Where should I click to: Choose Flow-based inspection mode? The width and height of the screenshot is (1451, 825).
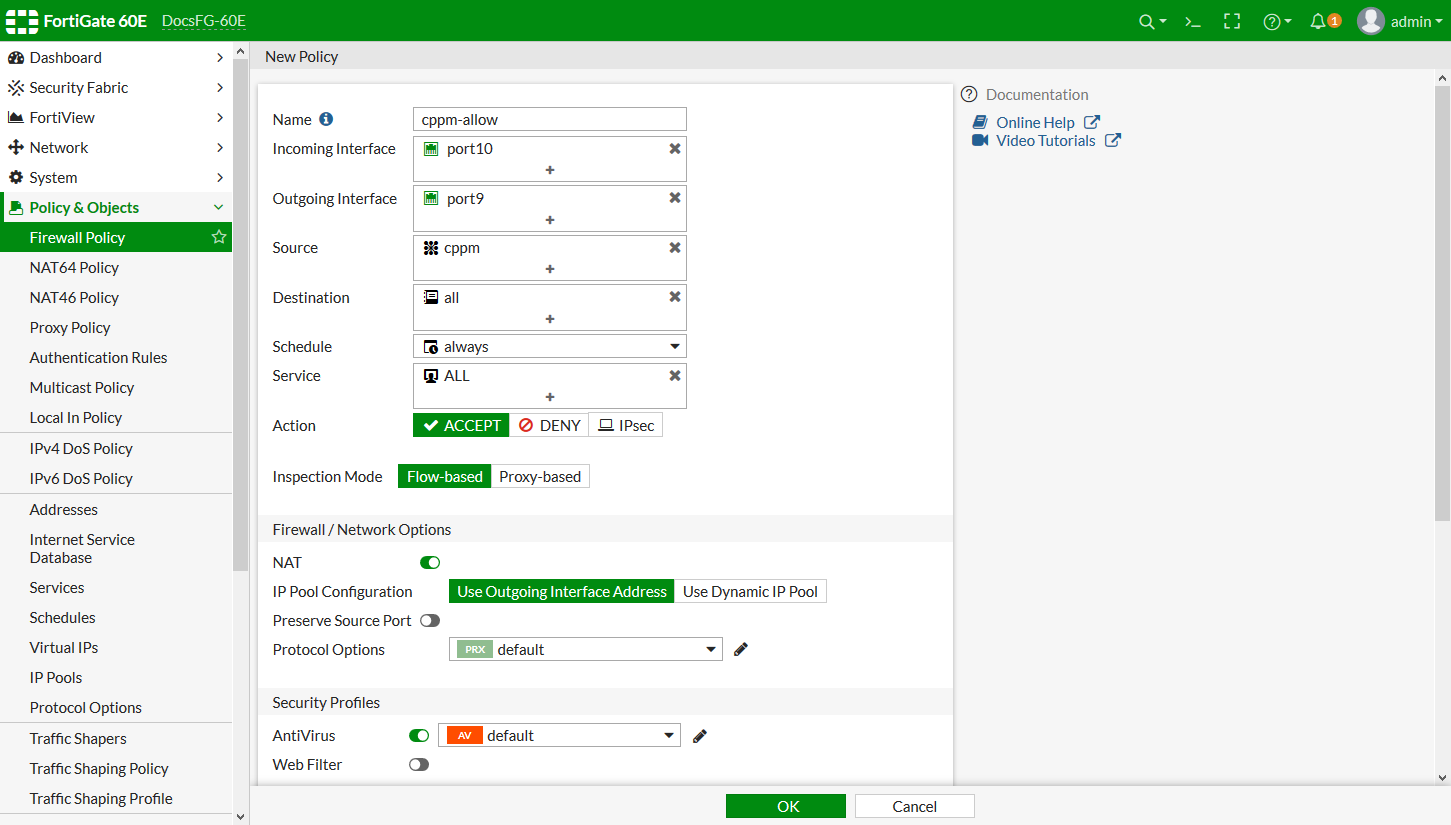coord(445,476)
